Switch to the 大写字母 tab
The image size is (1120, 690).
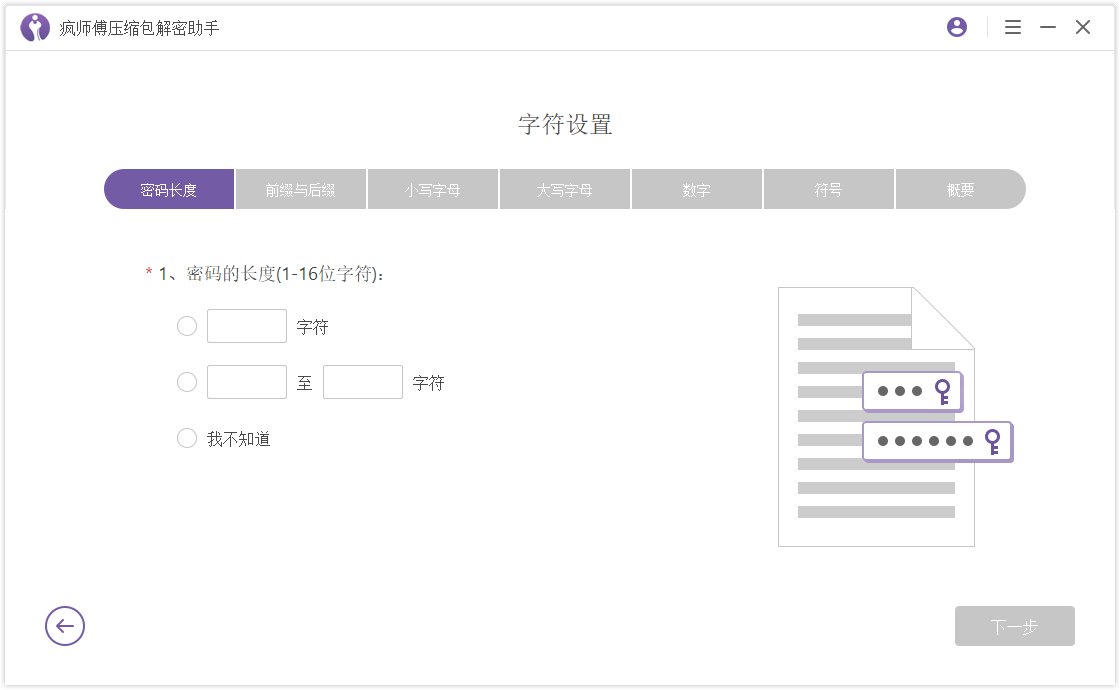point(564,188)
